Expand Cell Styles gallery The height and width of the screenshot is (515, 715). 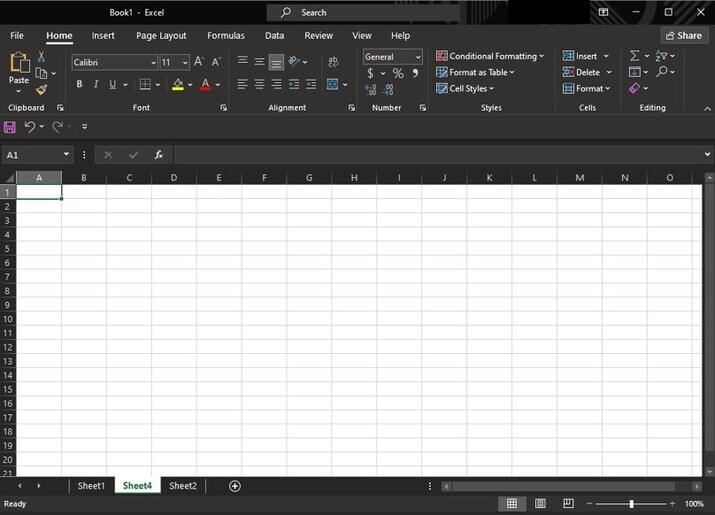pos(465,88)
